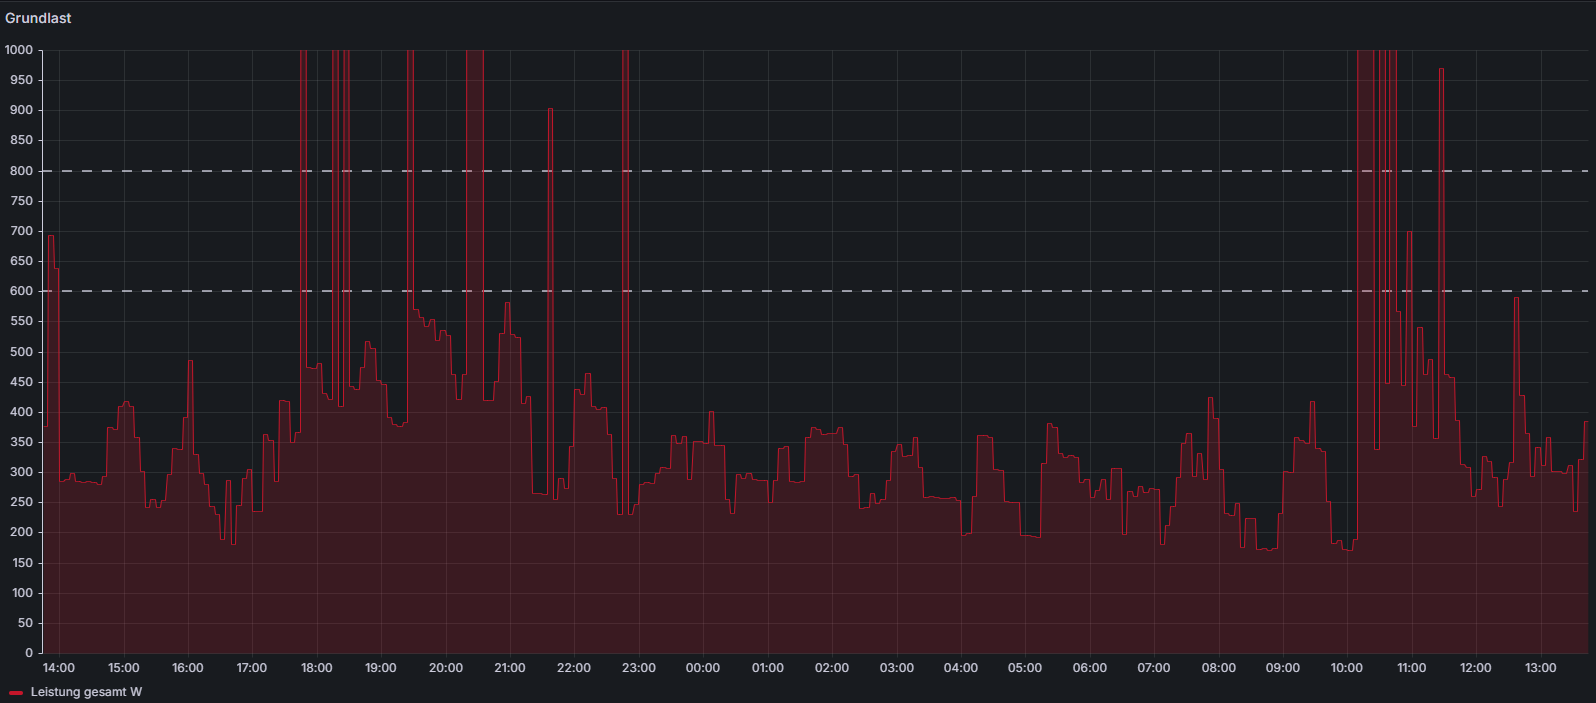
Task: Click the 550 value on the Y axis
Action: [22, 321]
